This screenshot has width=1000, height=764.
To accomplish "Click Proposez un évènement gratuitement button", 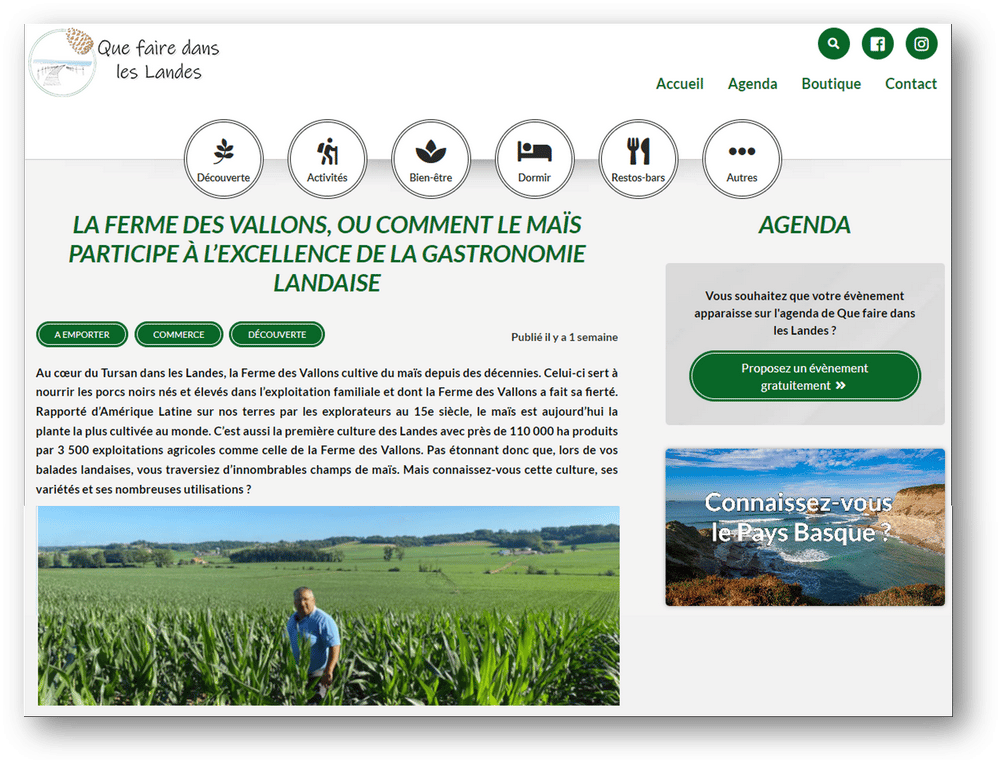I will (x=805, y=376).
